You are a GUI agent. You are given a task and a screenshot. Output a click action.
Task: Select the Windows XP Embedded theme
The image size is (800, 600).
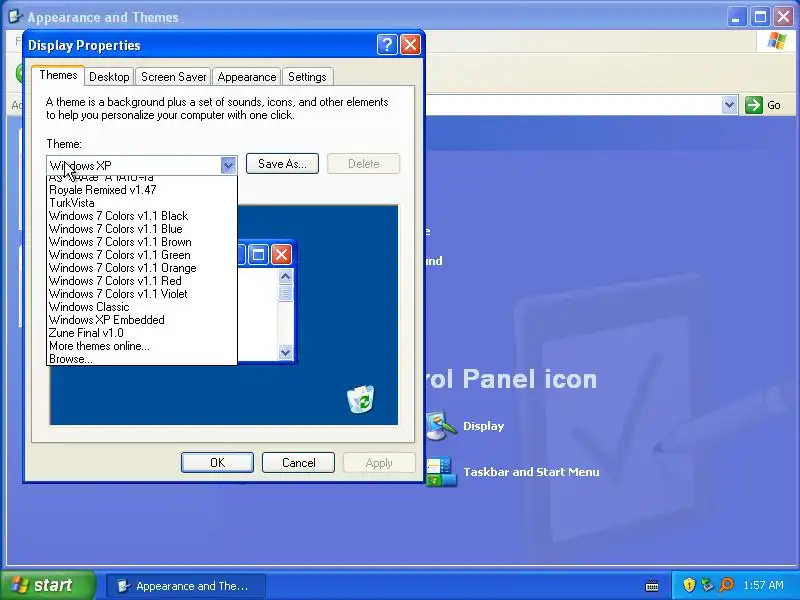click(x=142, y=320)
